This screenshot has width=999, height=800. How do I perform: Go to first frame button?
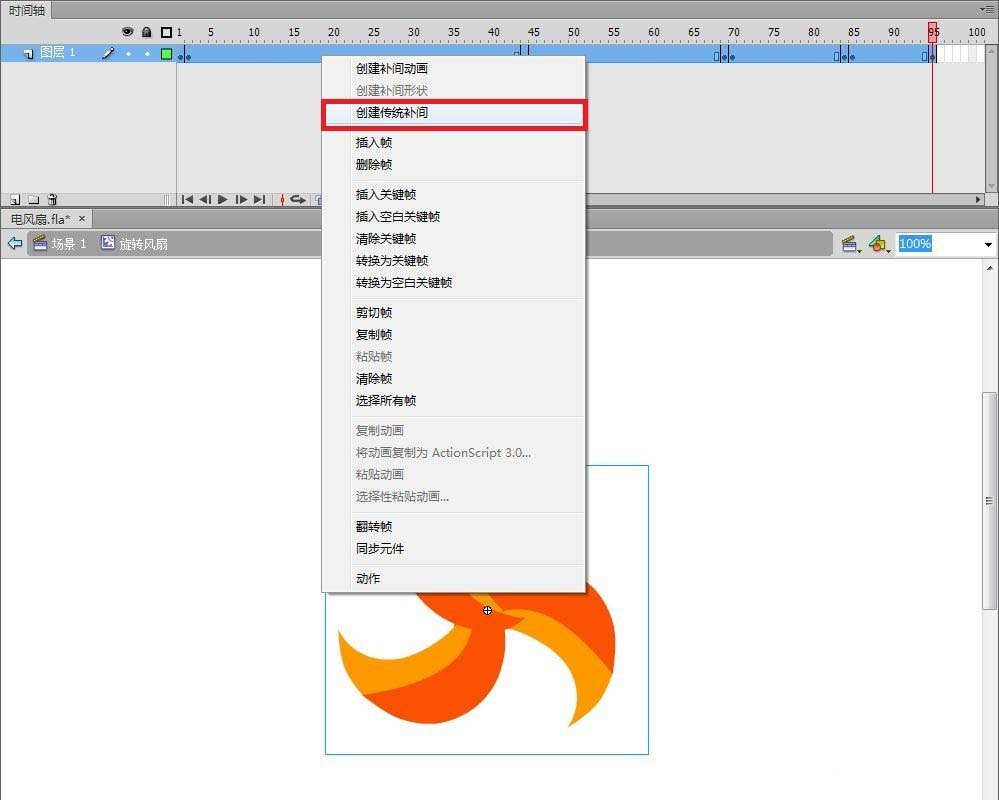click(187, 199)
